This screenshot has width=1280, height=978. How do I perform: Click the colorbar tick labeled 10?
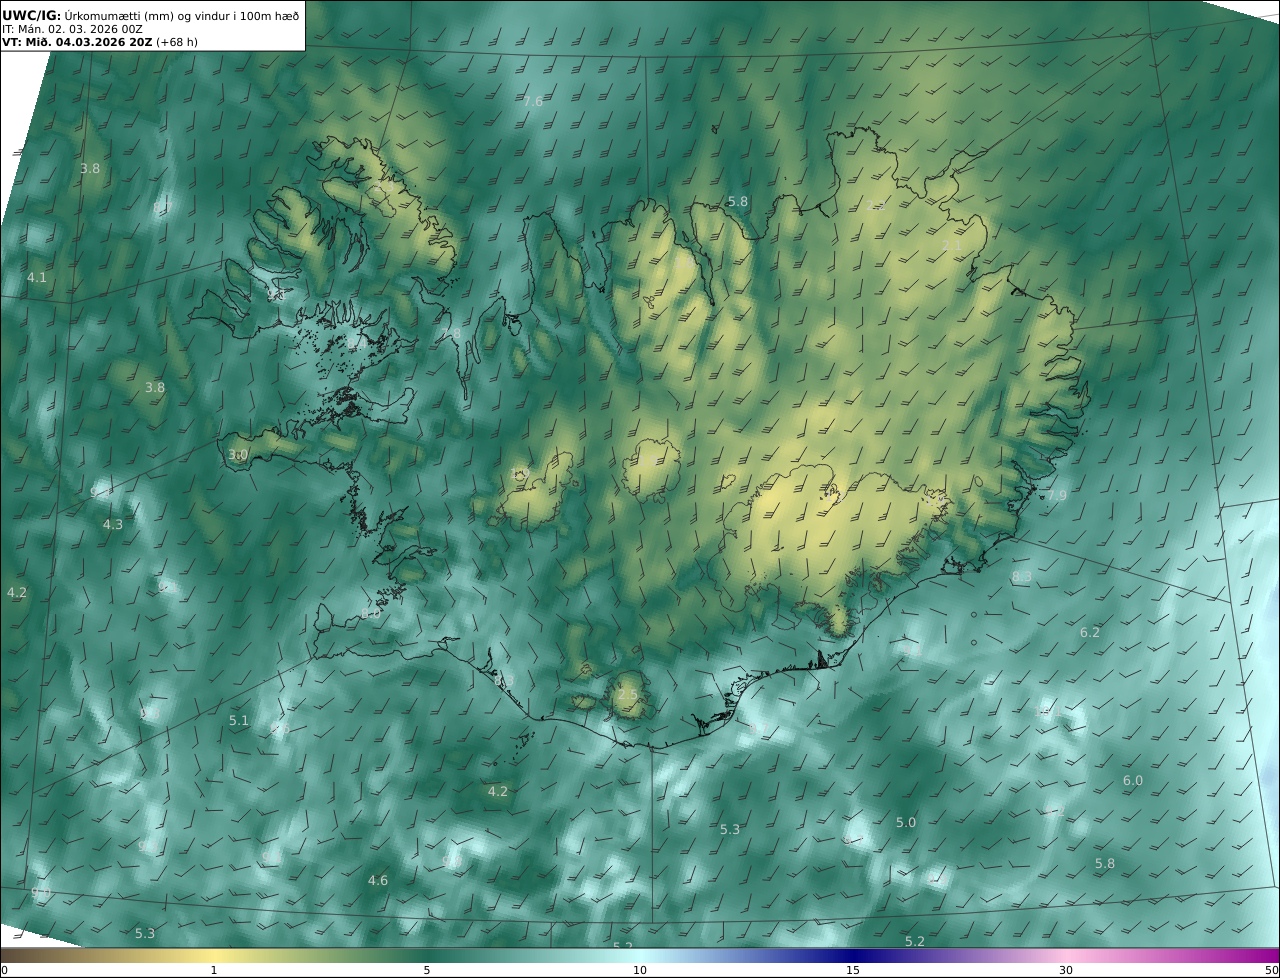[640, 970]
